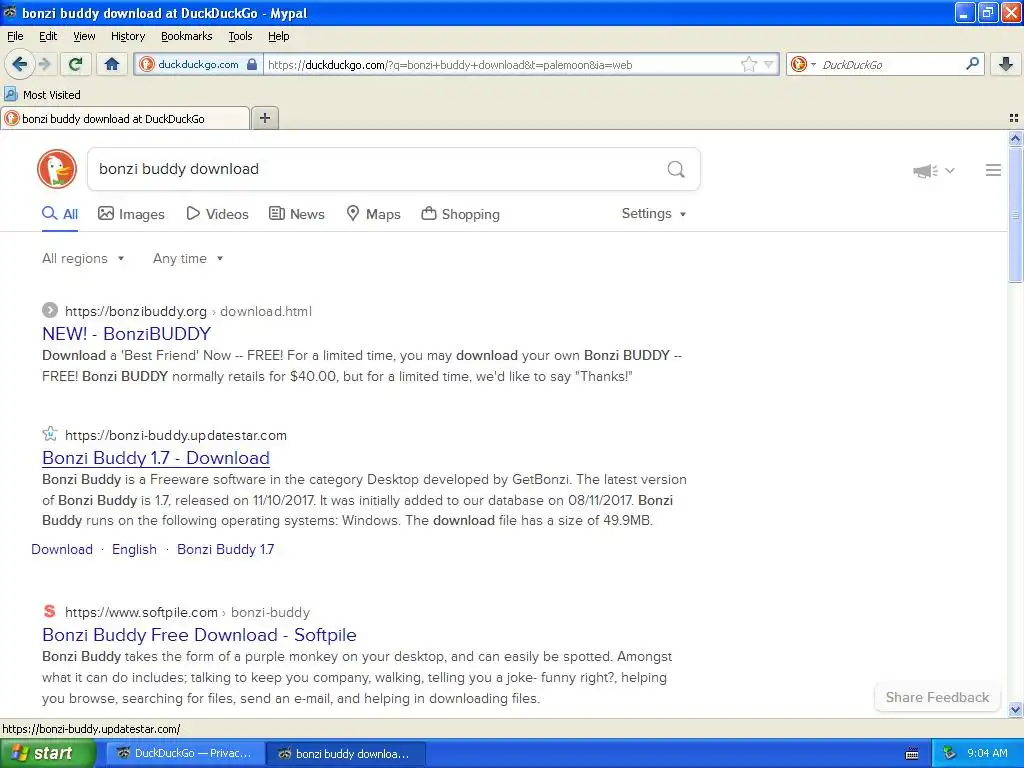1024x768 pixels.
Task: Open the DuckDuckGo hamburger menu
Action: tap(993, 170)
